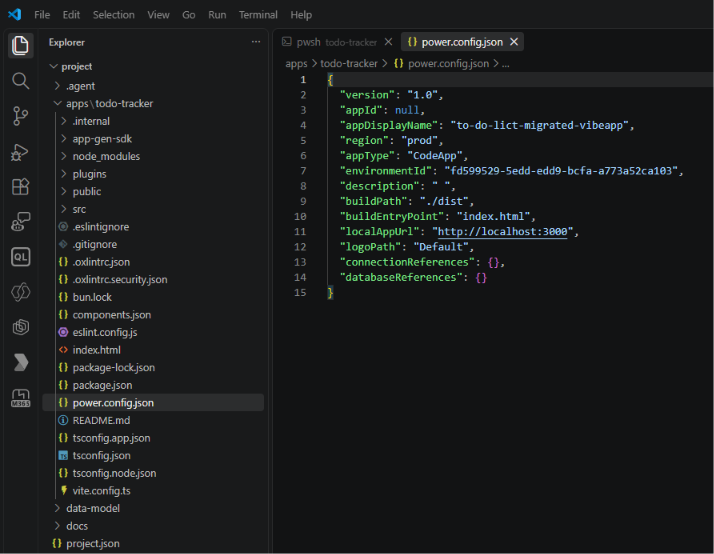Open the project.json file
The width and height of the screenshot is (714, 554).
pos(93,544)
